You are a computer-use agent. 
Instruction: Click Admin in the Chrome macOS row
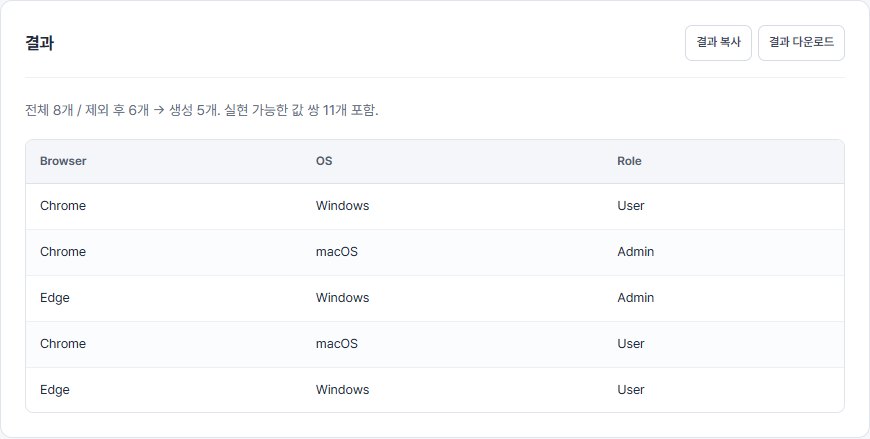[x=635, y=251]
